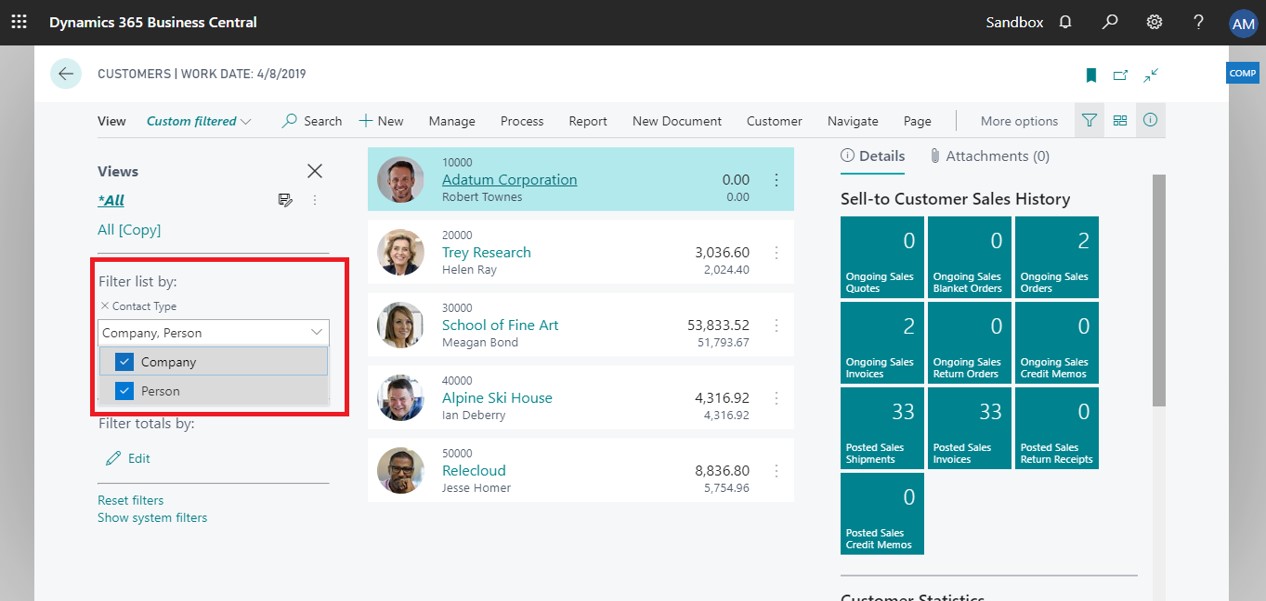The height and width of the screenshot is (601, 1266).
Task: Open the settings gear menu
Action: coord(1154,22)
